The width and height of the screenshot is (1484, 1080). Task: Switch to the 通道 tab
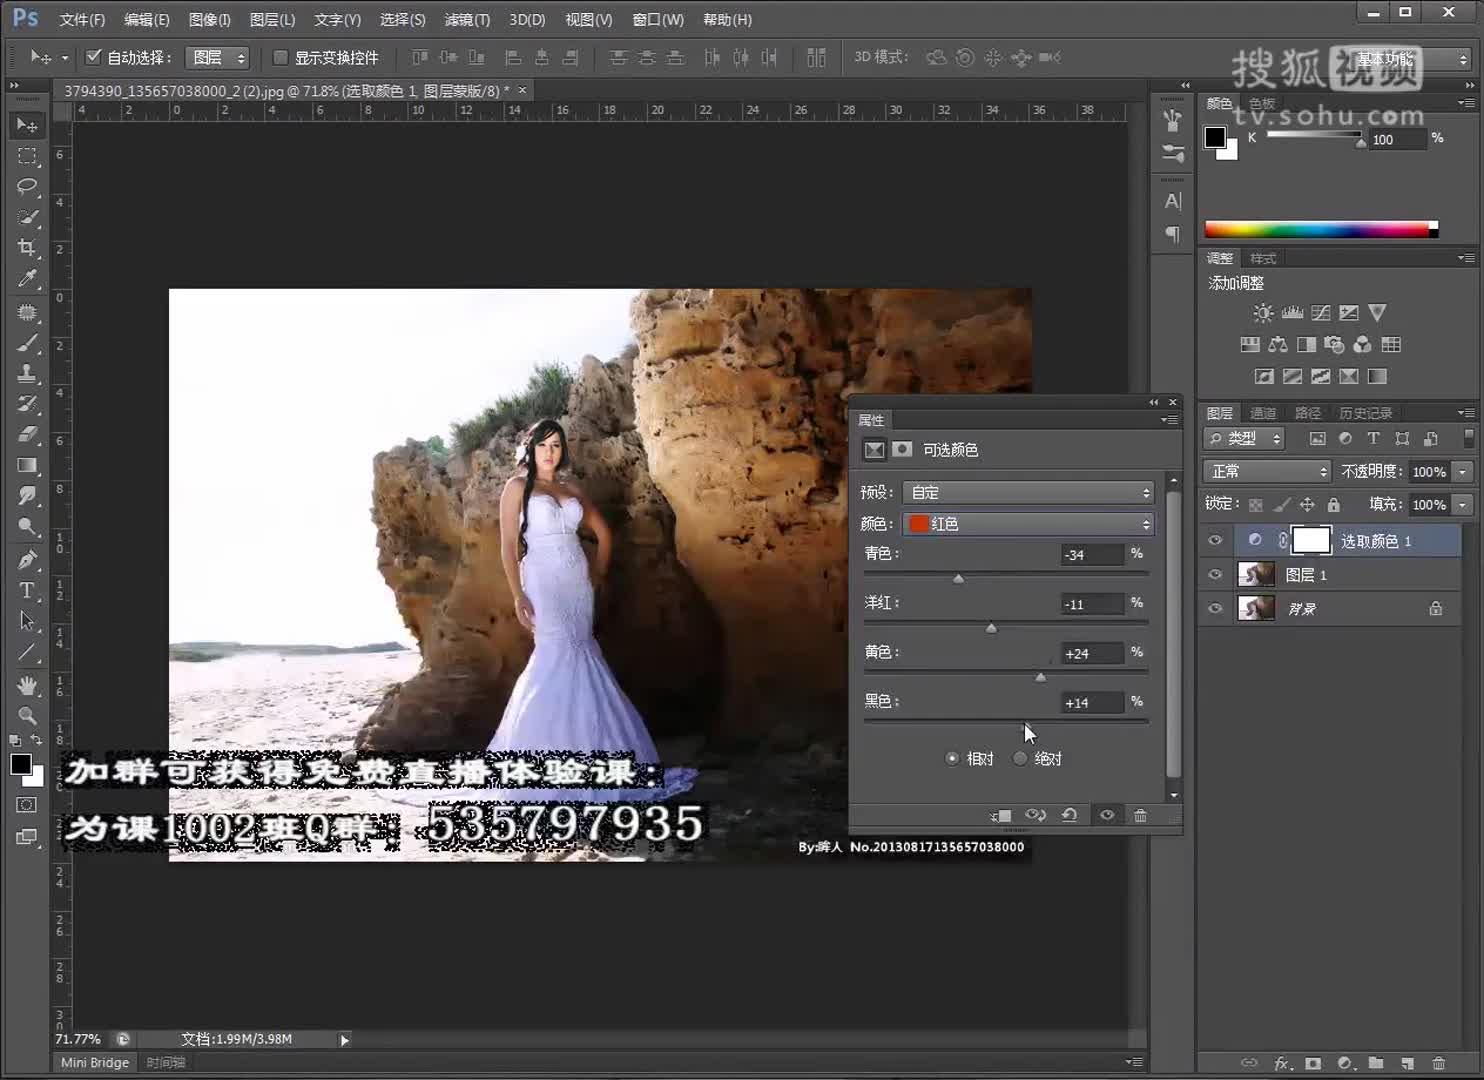coord(1262,412)
